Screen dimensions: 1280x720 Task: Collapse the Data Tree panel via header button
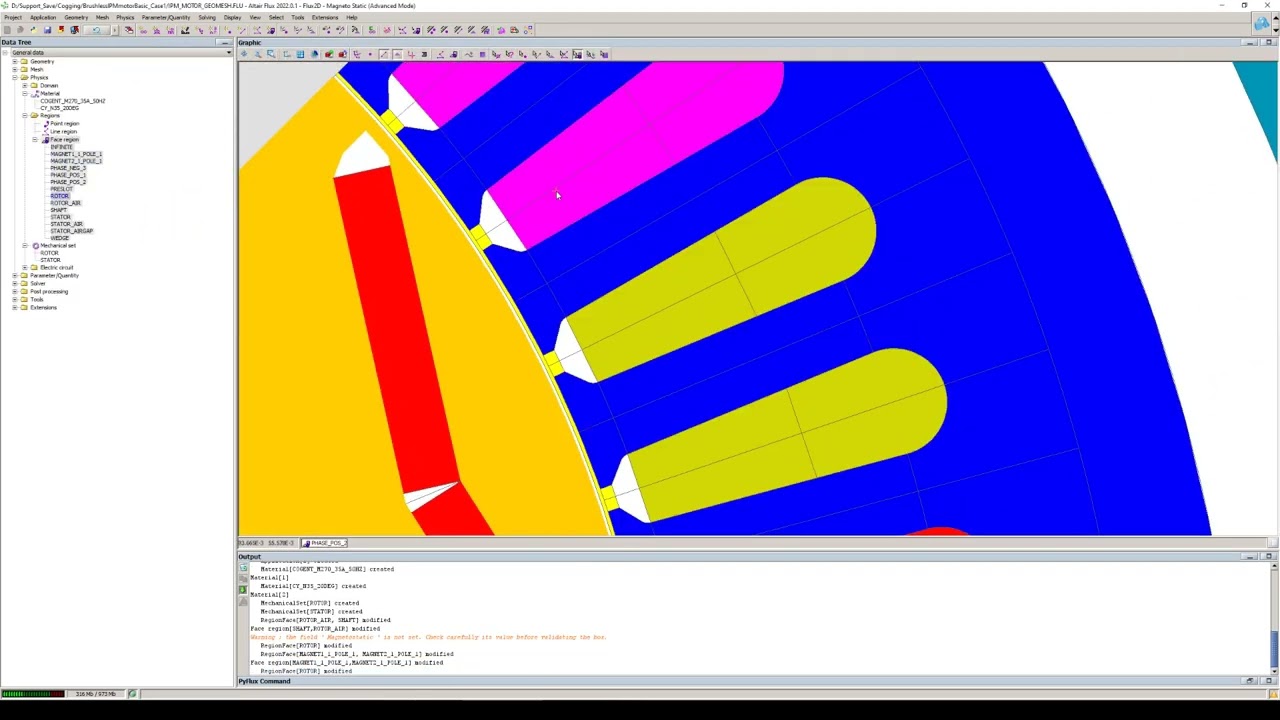(x=223, y=42)
